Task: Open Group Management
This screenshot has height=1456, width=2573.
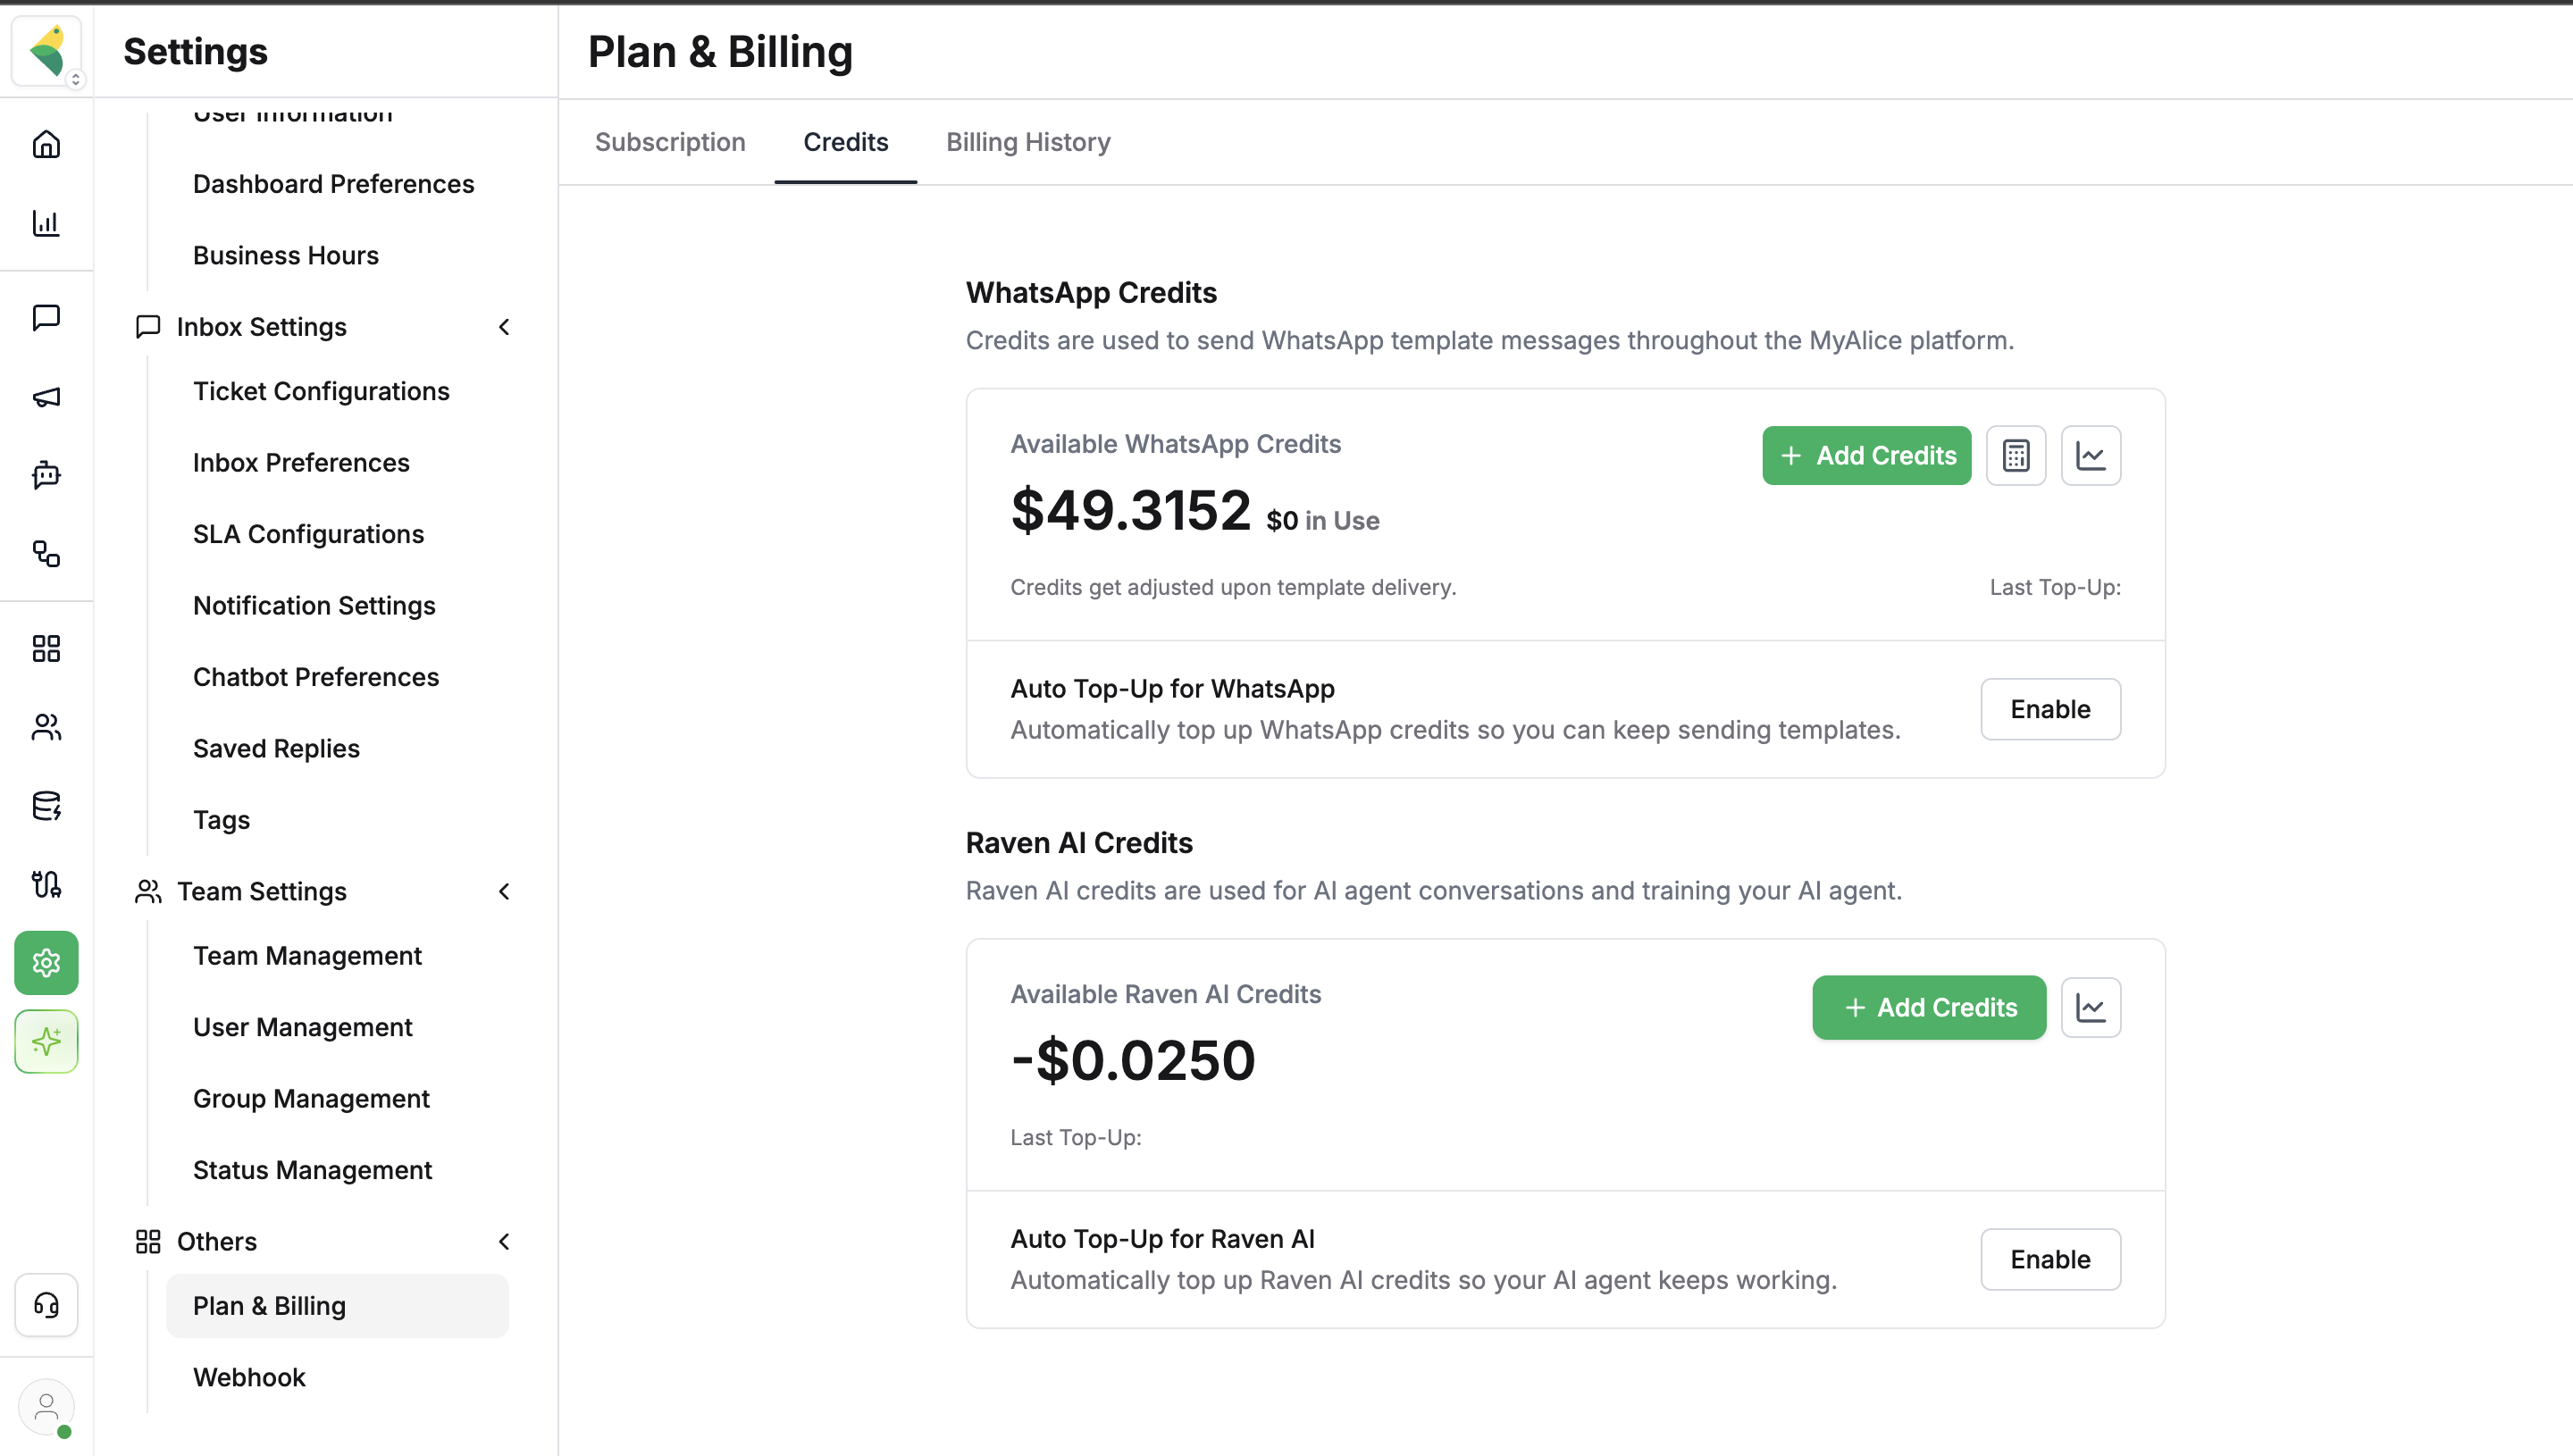Action: [311, 1098]
